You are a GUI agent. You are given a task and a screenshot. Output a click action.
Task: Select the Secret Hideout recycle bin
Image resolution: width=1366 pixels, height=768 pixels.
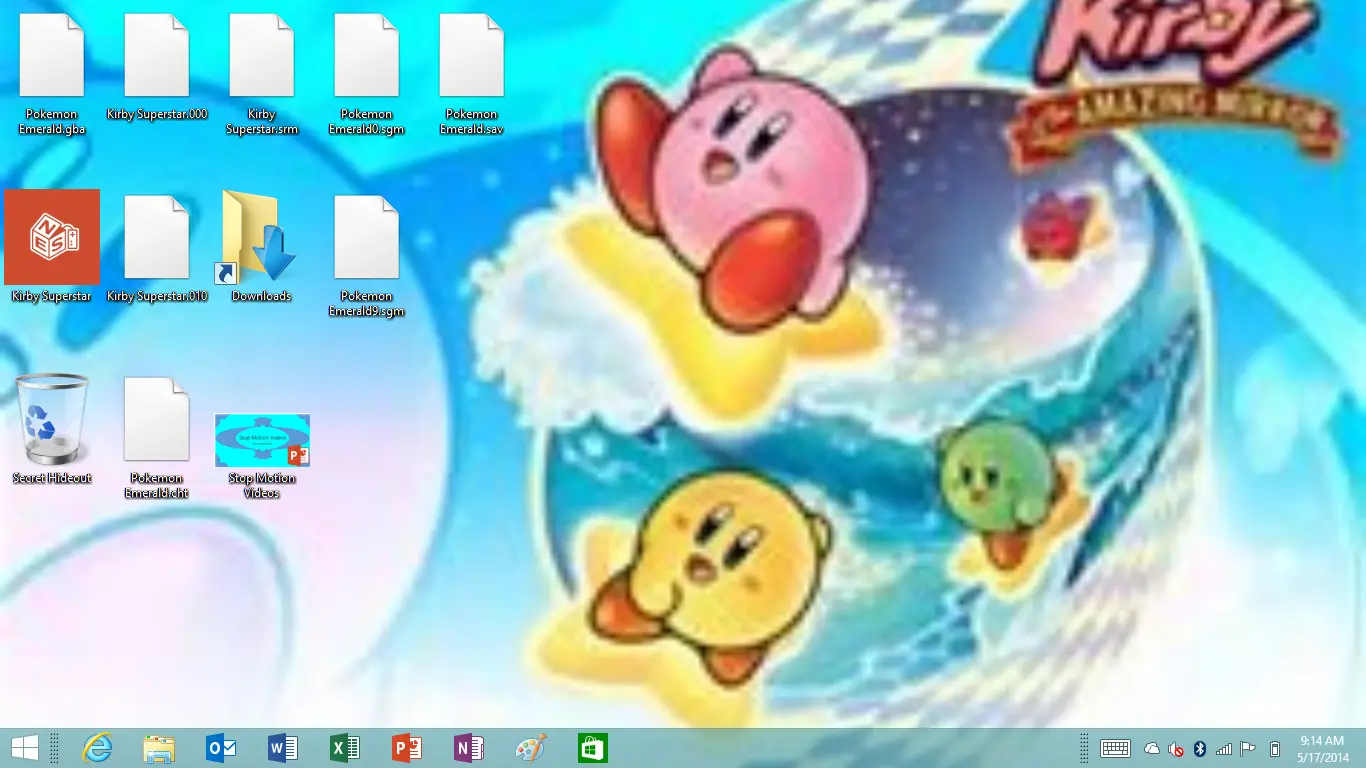pos(52,419)
